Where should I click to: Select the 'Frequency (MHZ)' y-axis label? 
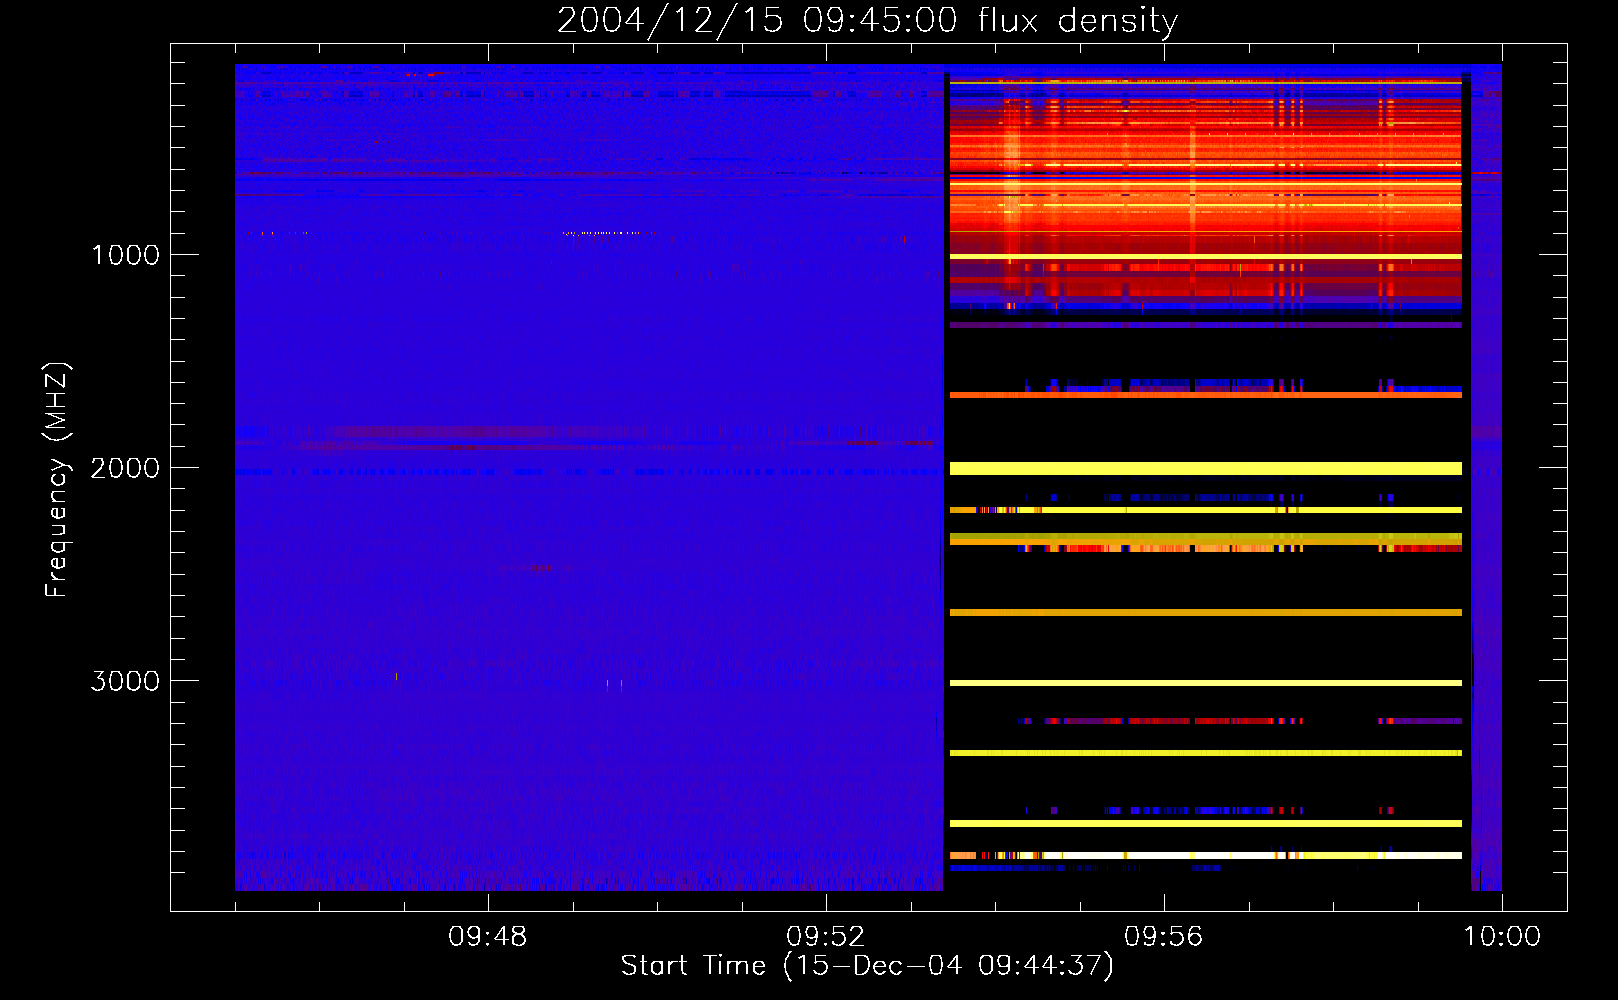(x=57, y=480)
